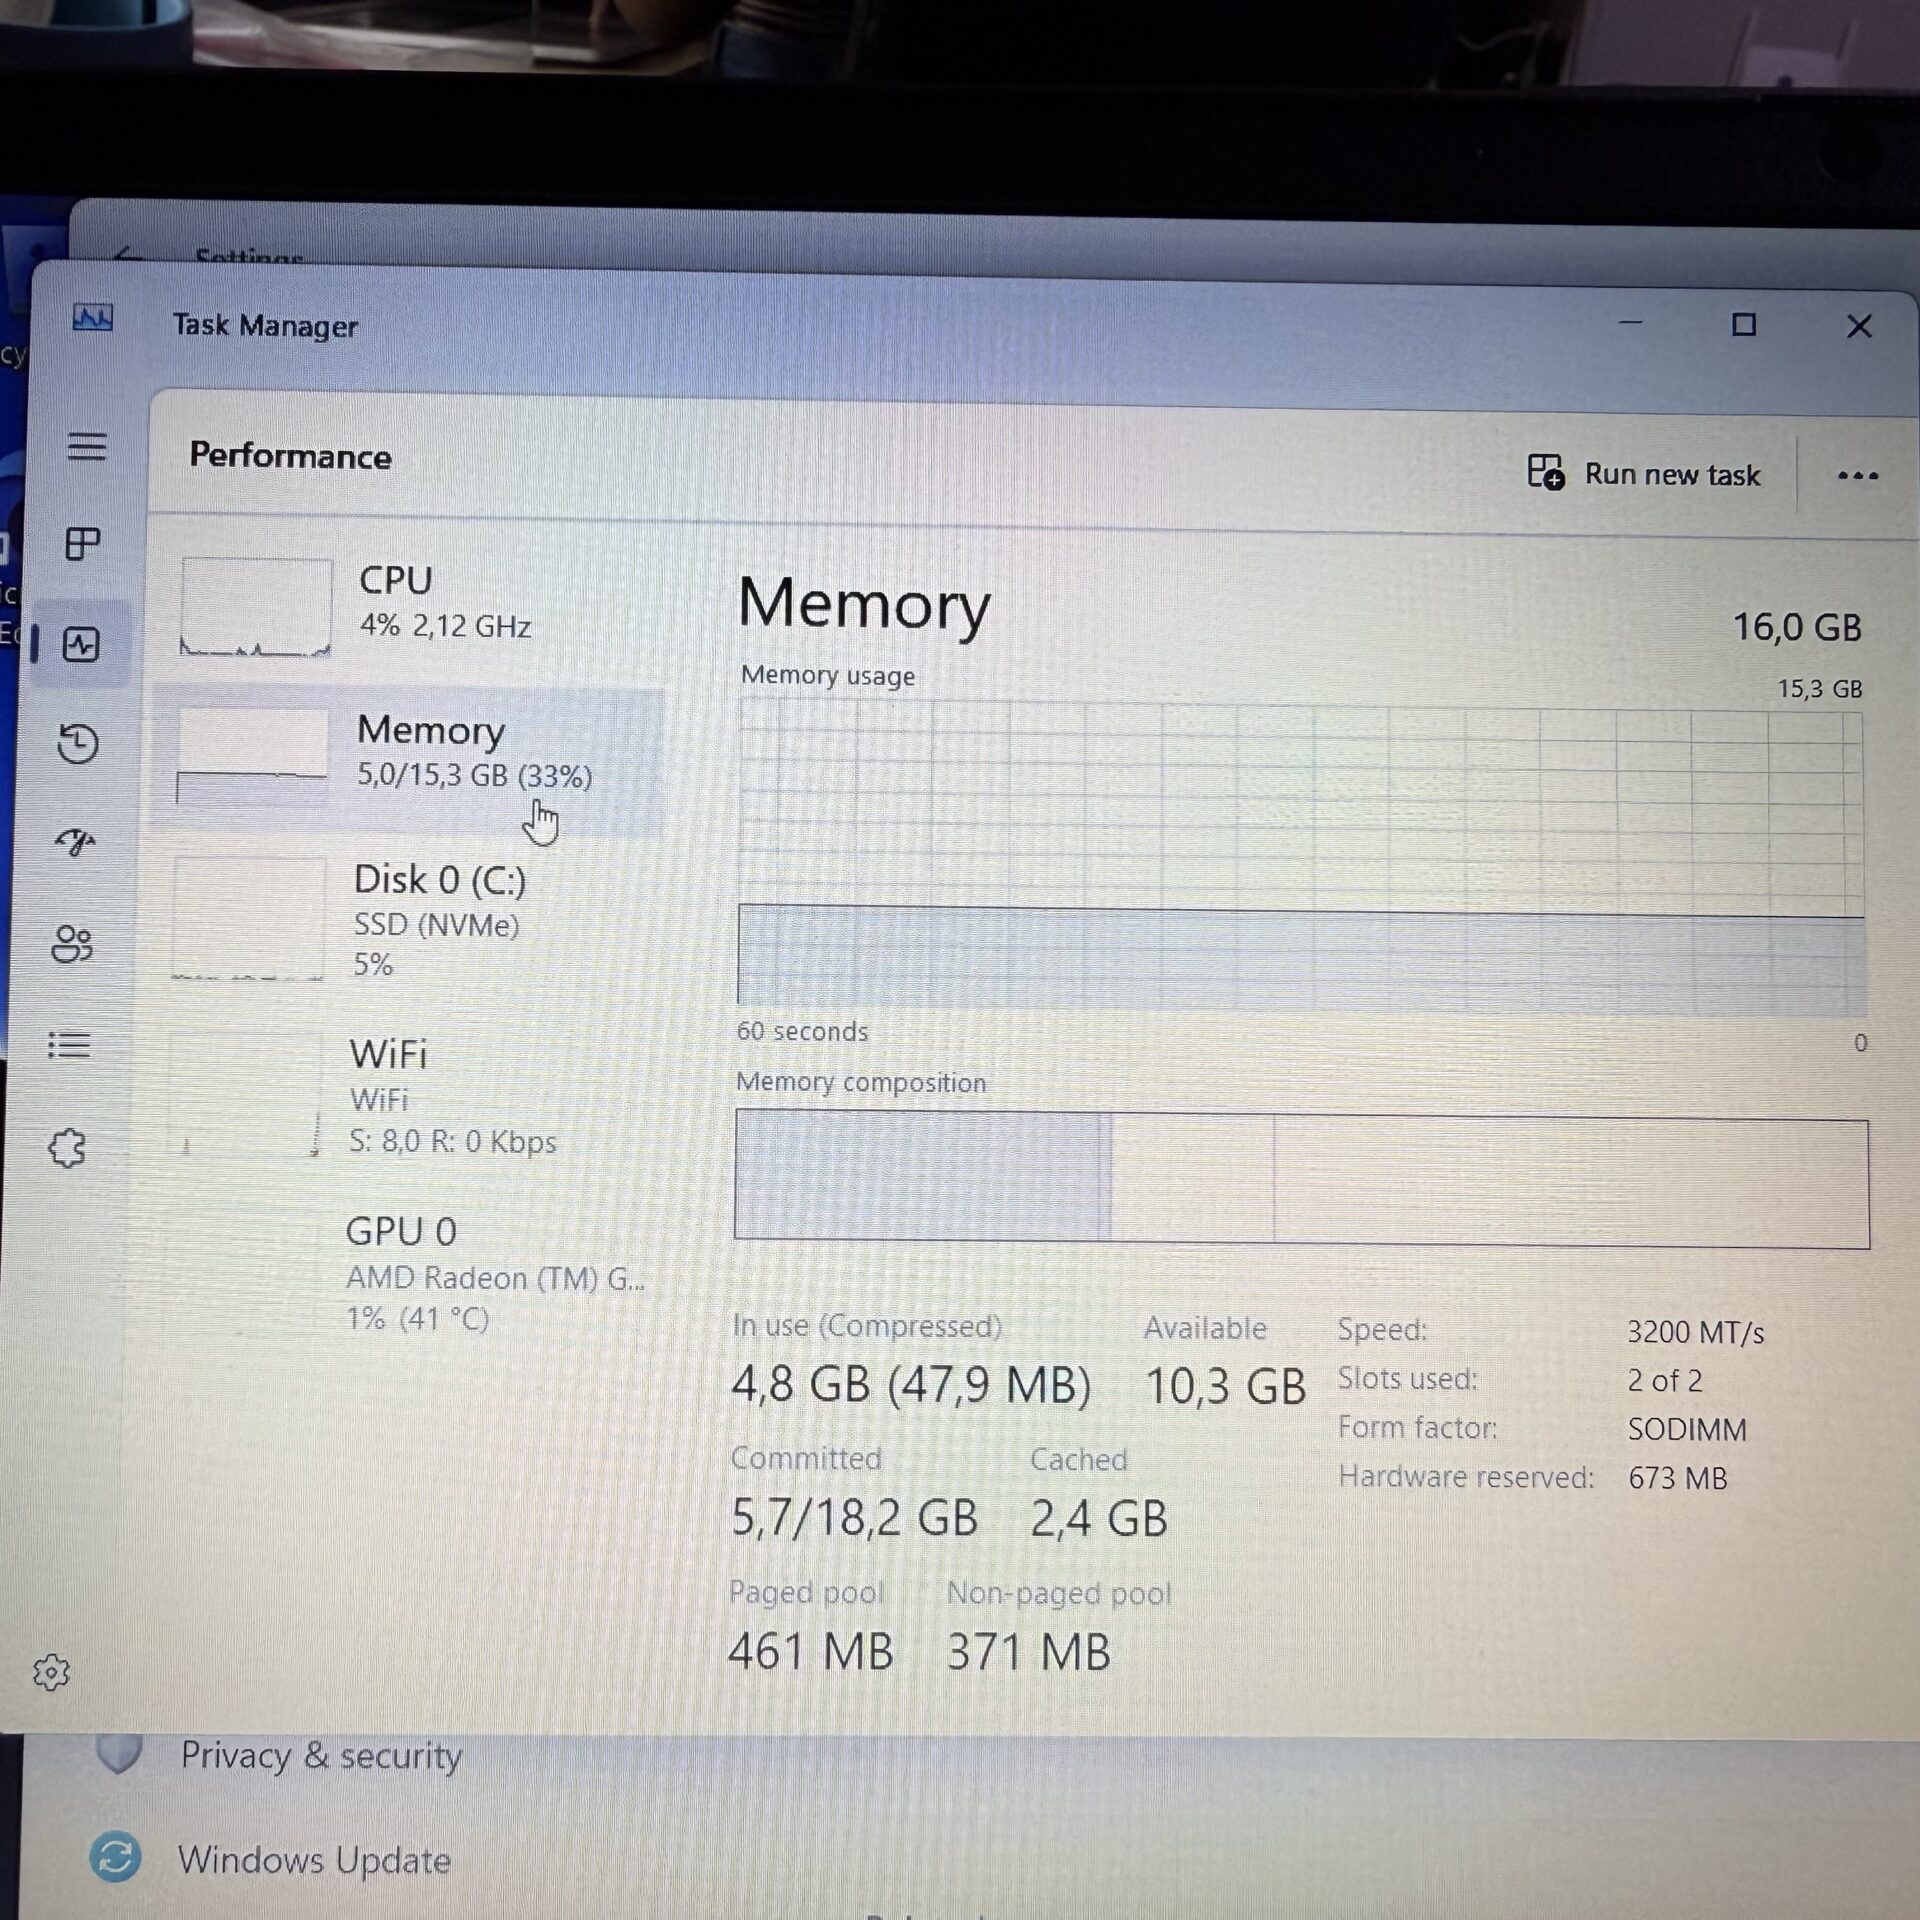Click the Memory usage graph

point(1300,857)
